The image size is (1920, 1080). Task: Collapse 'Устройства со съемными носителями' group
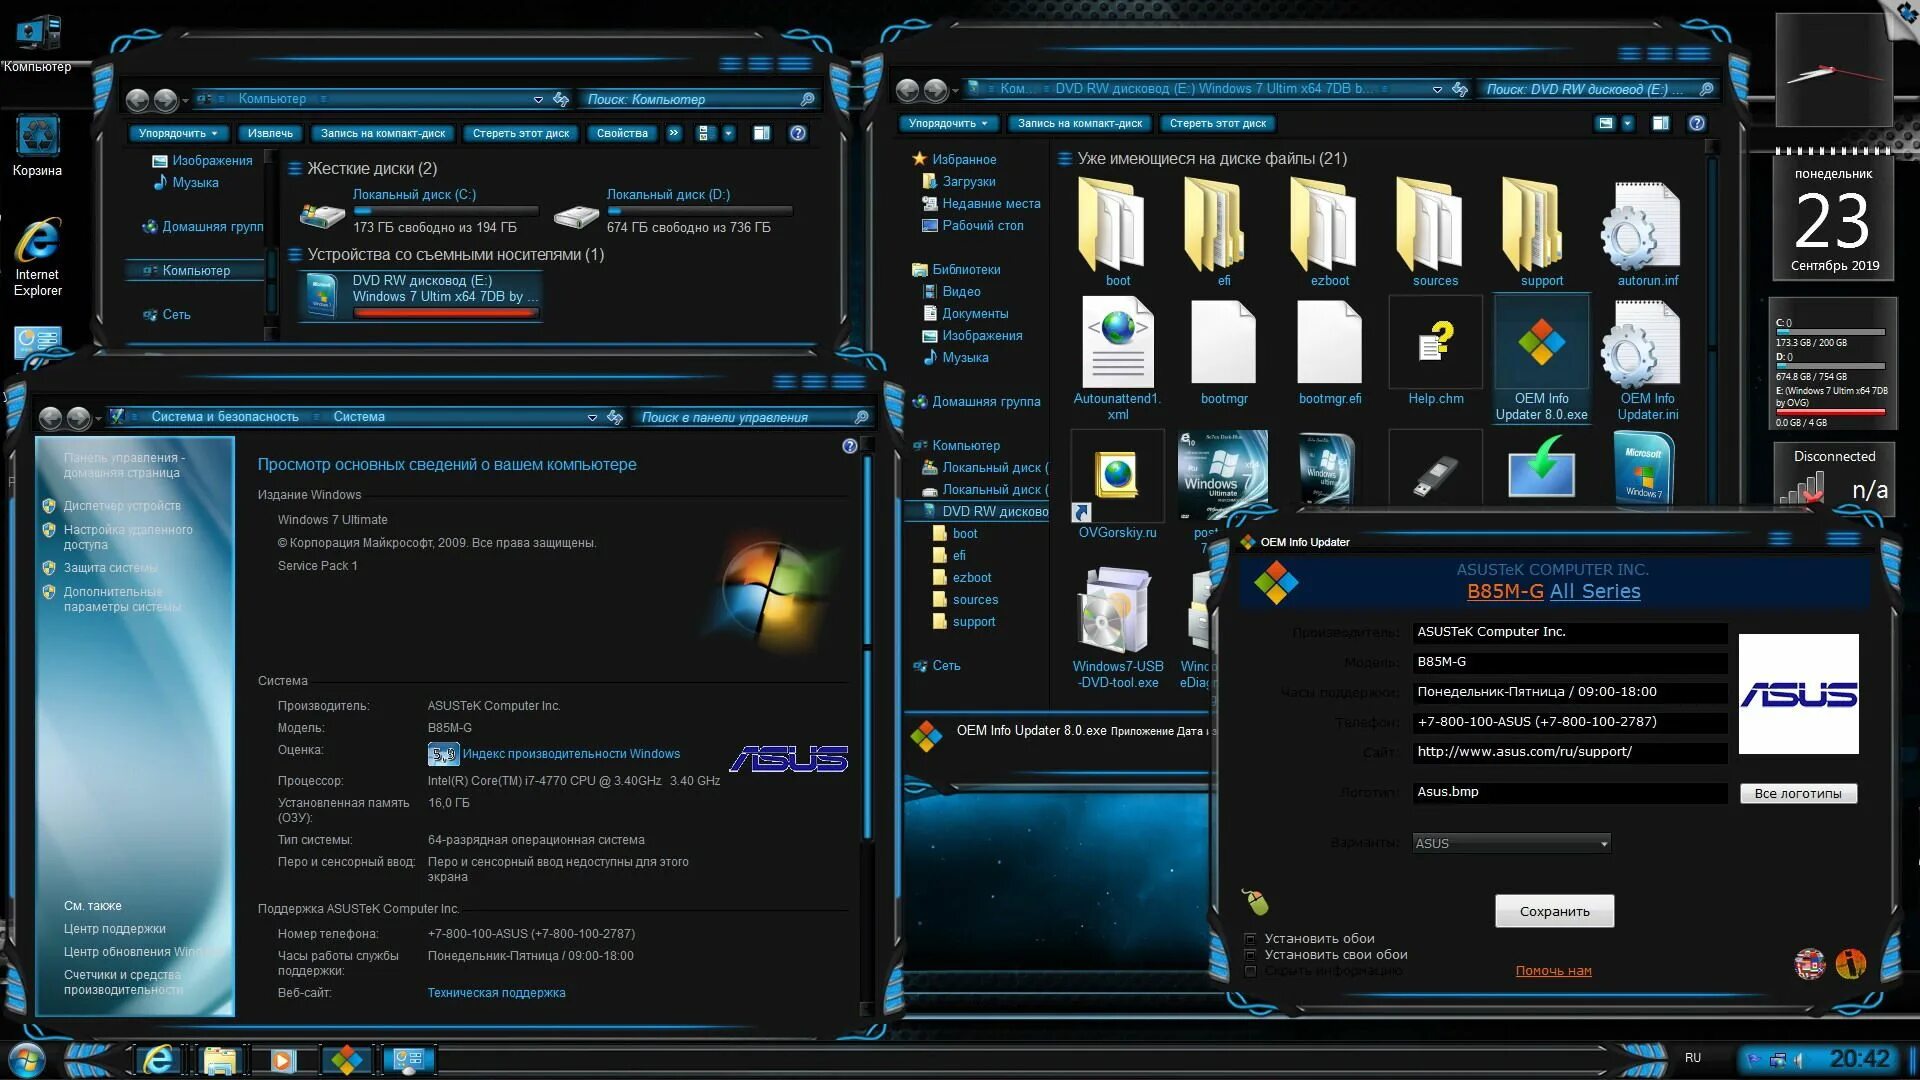(295, 255)
